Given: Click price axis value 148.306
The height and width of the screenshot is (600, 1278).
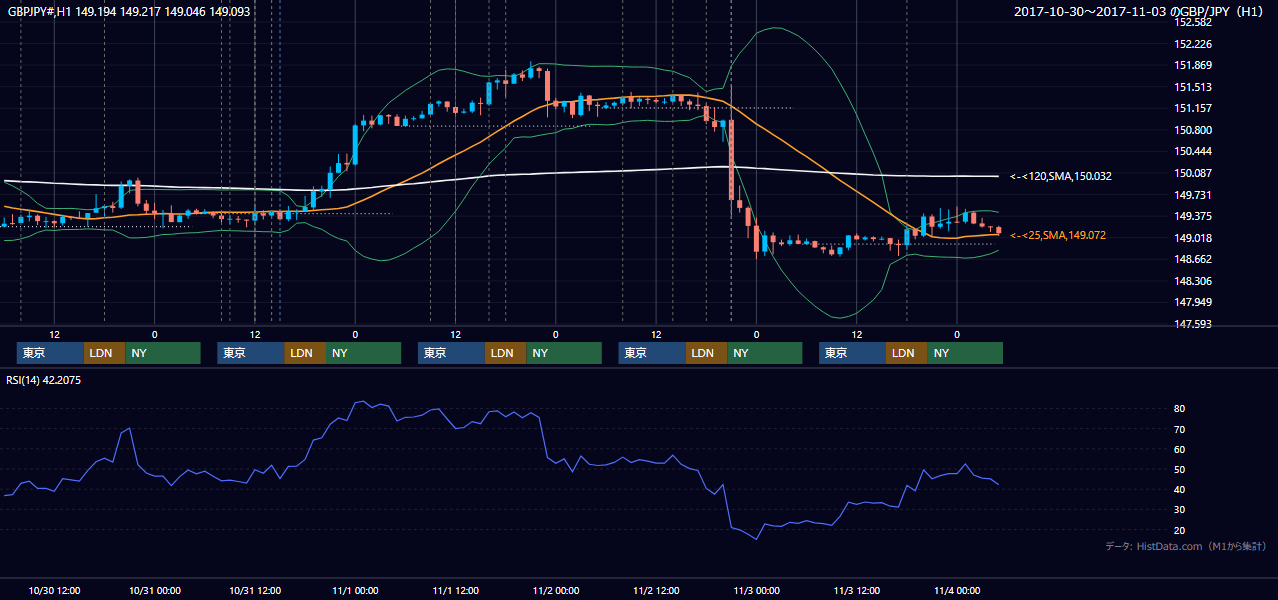Looking at the screenshot, I should click(x=1193, y=281).
